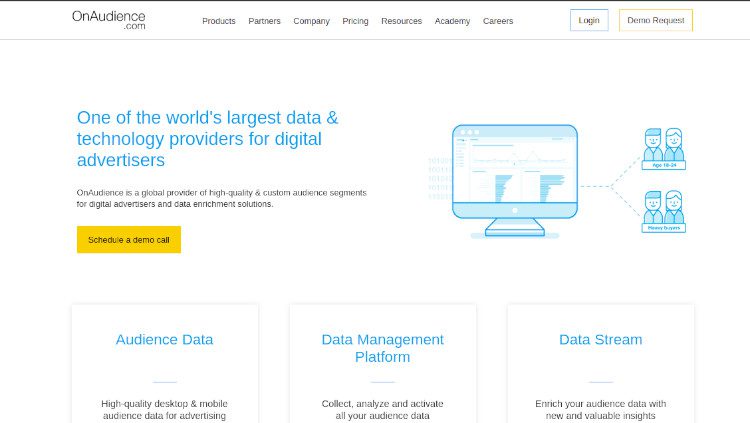
Task: Open the Data Management Platform heading
Action: coord(382,348)
